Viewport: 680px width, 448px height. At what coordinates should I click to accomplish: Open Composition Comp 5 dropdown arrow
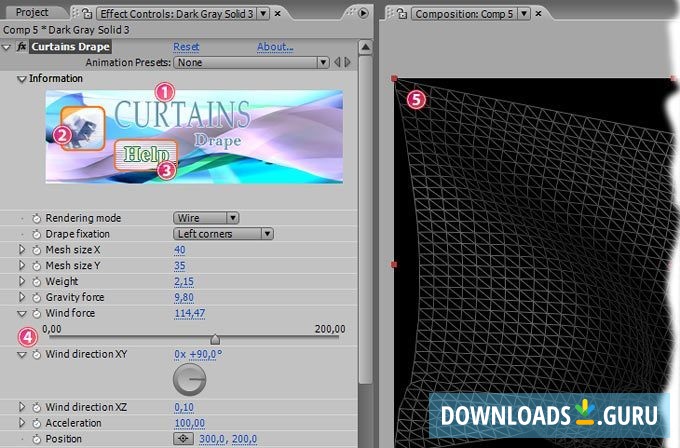pyautogui.click(x=524, y=14)
